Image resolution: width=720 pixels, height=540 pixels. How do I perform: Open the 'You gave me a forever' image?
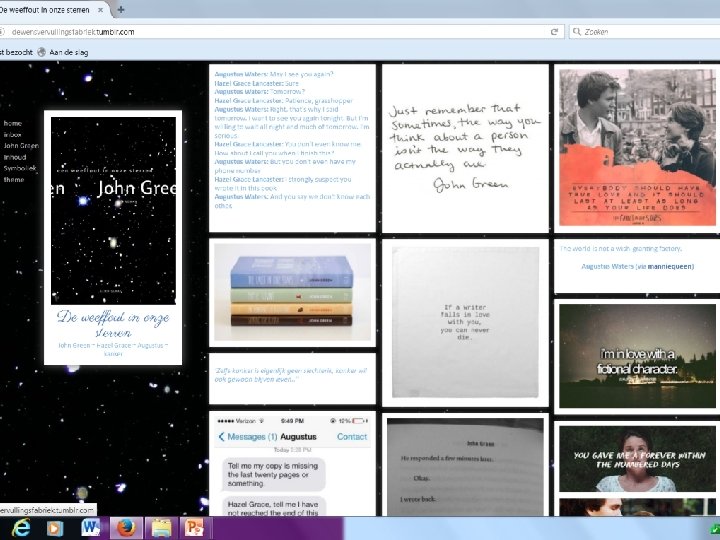(x=637, y=459)
